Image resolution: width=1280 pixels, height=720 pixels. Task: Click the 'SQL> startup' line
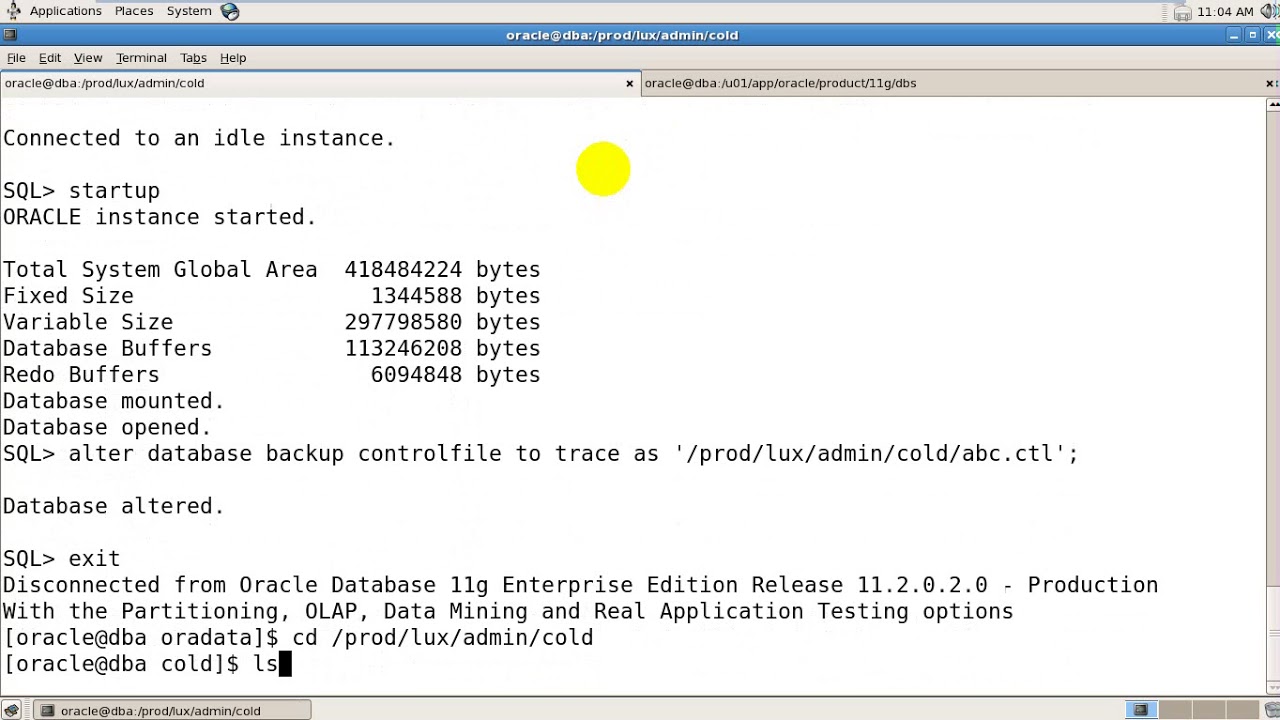[x=81, y=191]
